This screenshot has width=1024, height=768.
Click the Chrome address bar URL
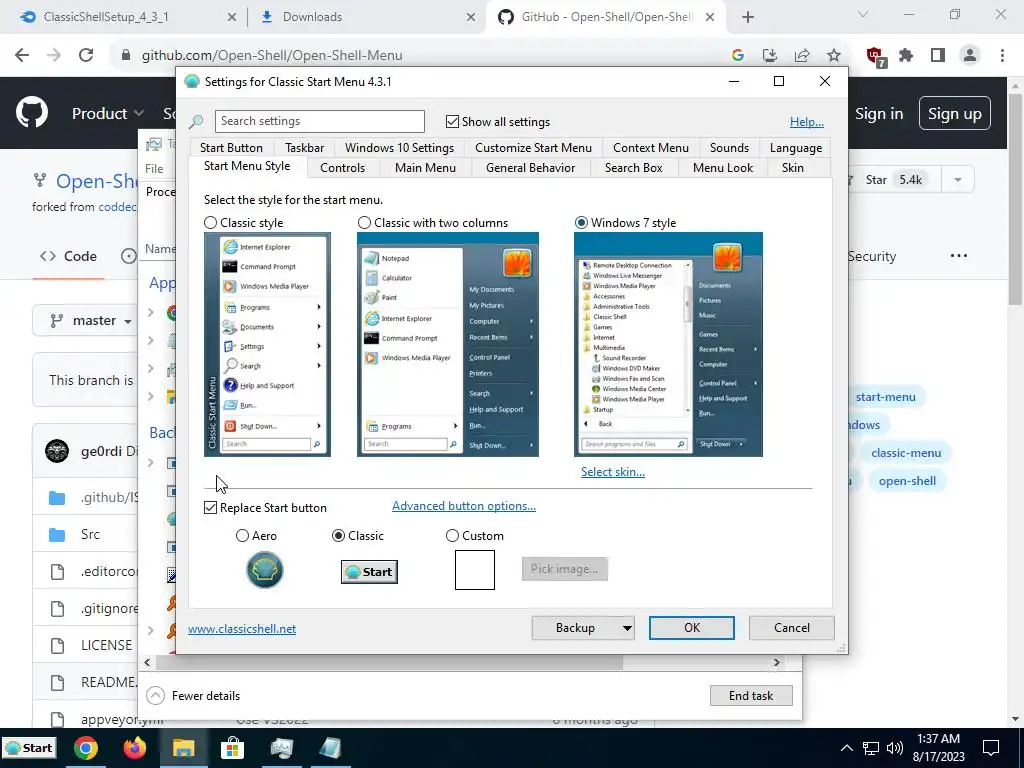[272, 56]
